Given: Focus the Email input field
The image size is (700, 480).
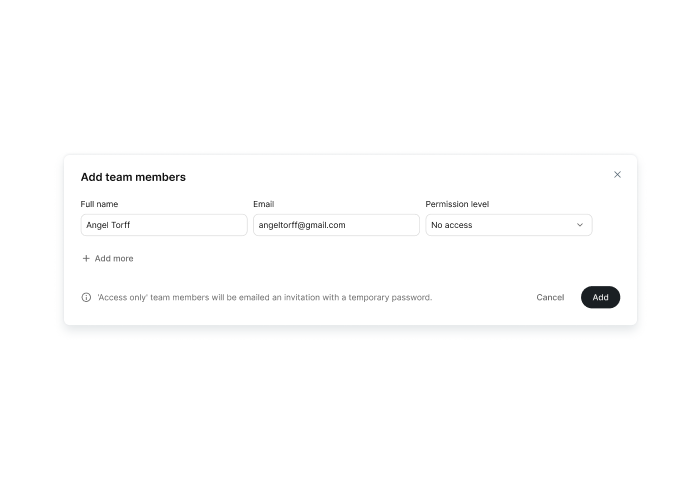Looking at the screenshot, I should 336,225.
